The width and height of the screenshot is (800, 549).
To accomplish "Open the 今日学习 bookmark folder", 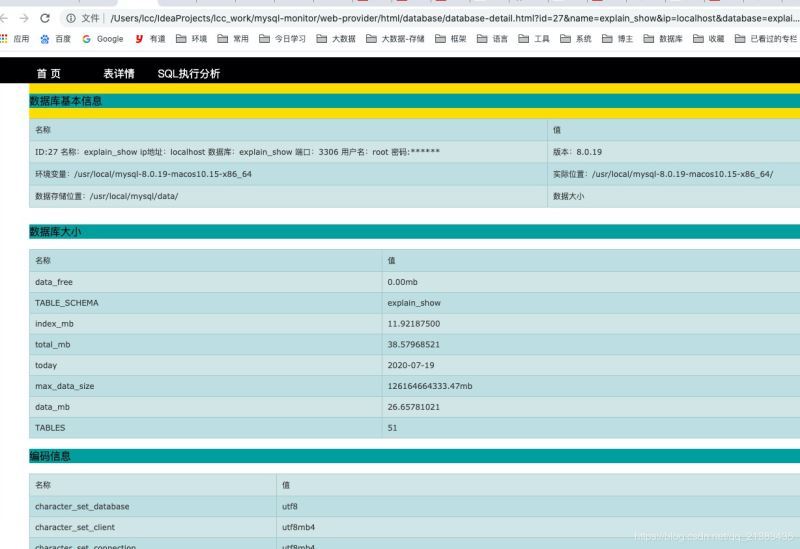I will pyautogui.click(x=283, y=39).
